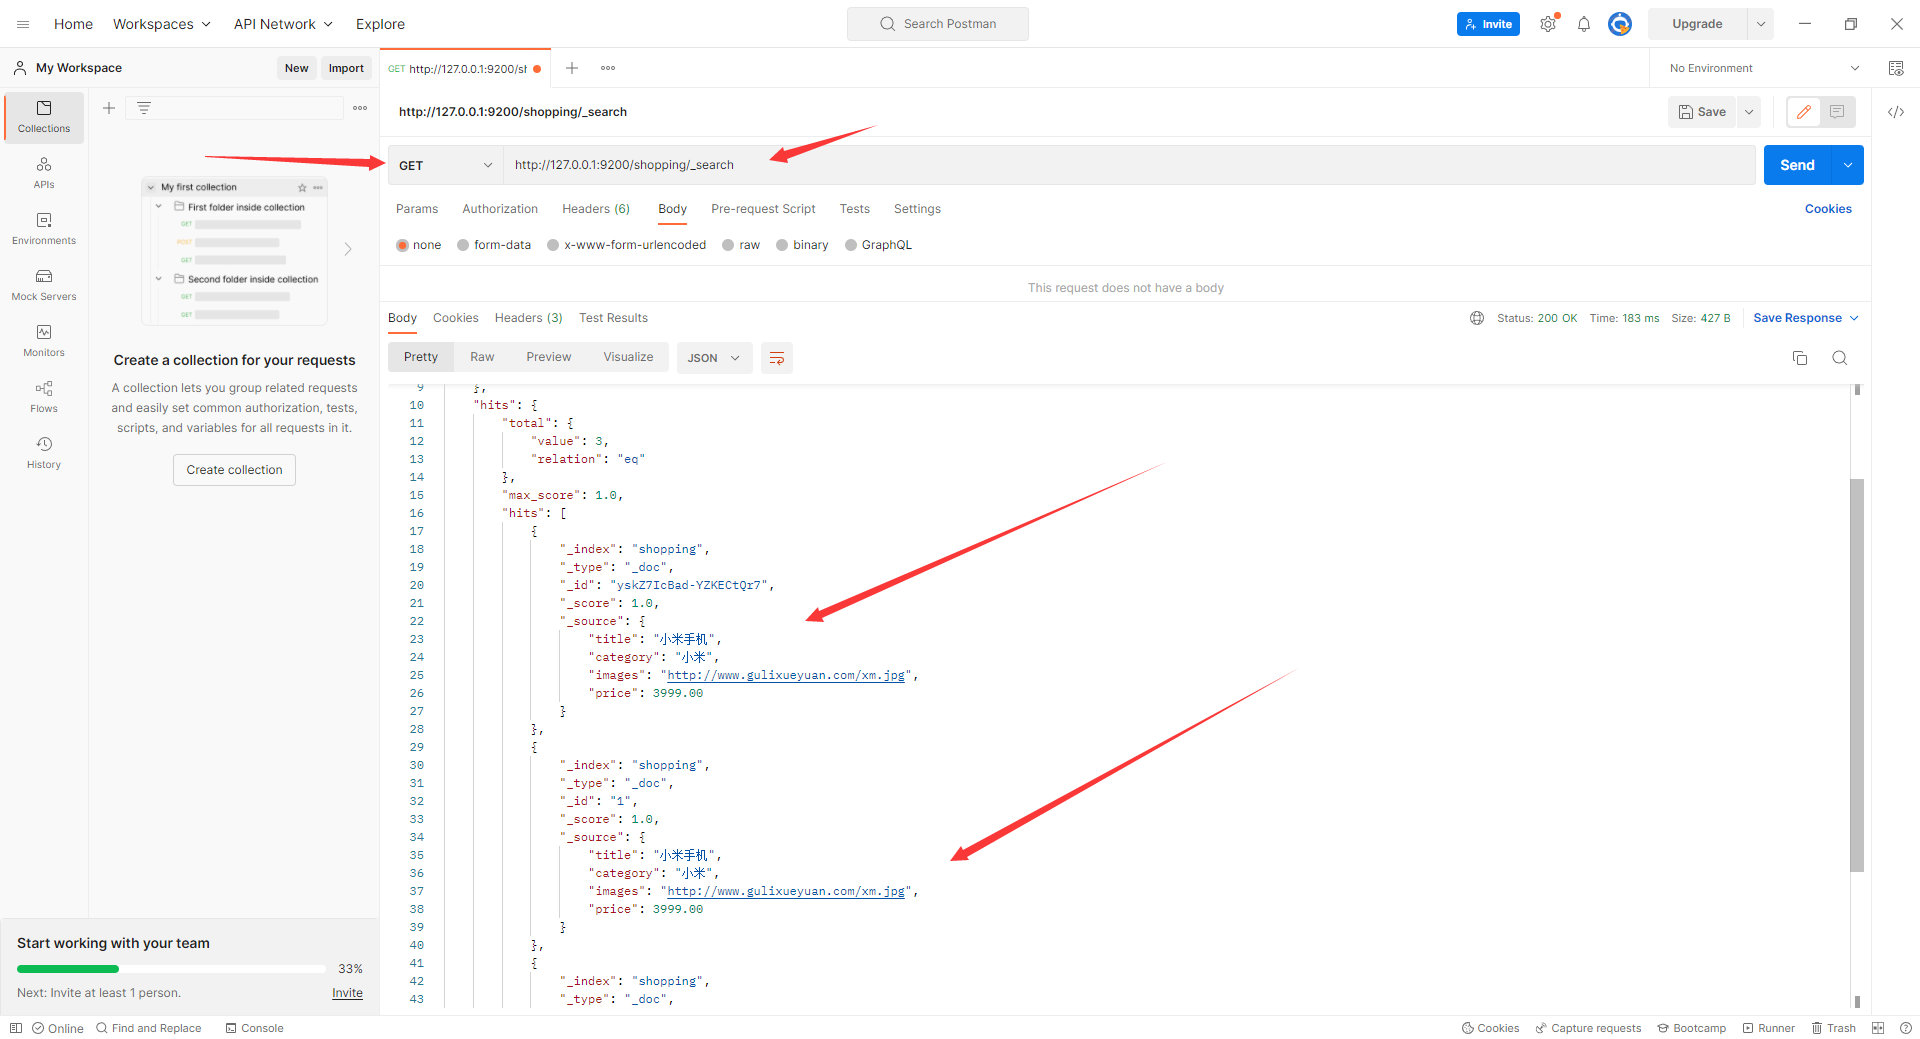The image size is (1920, 1039).
Task: Open the GET method dropdown
Action: coord(445,165)
